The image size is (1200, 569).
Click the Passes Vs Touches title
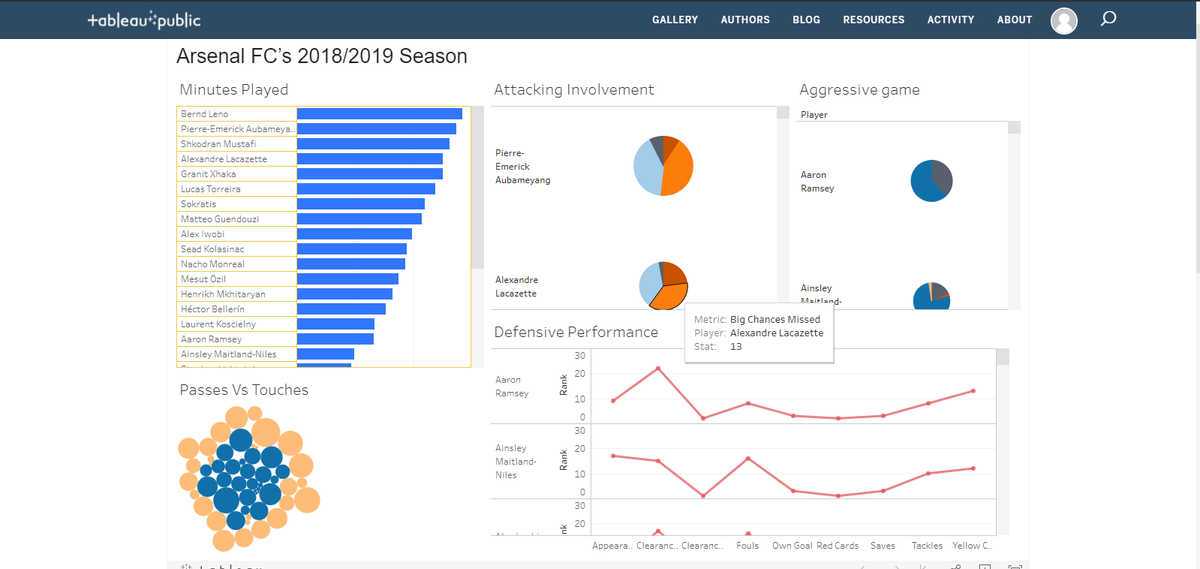244,390
